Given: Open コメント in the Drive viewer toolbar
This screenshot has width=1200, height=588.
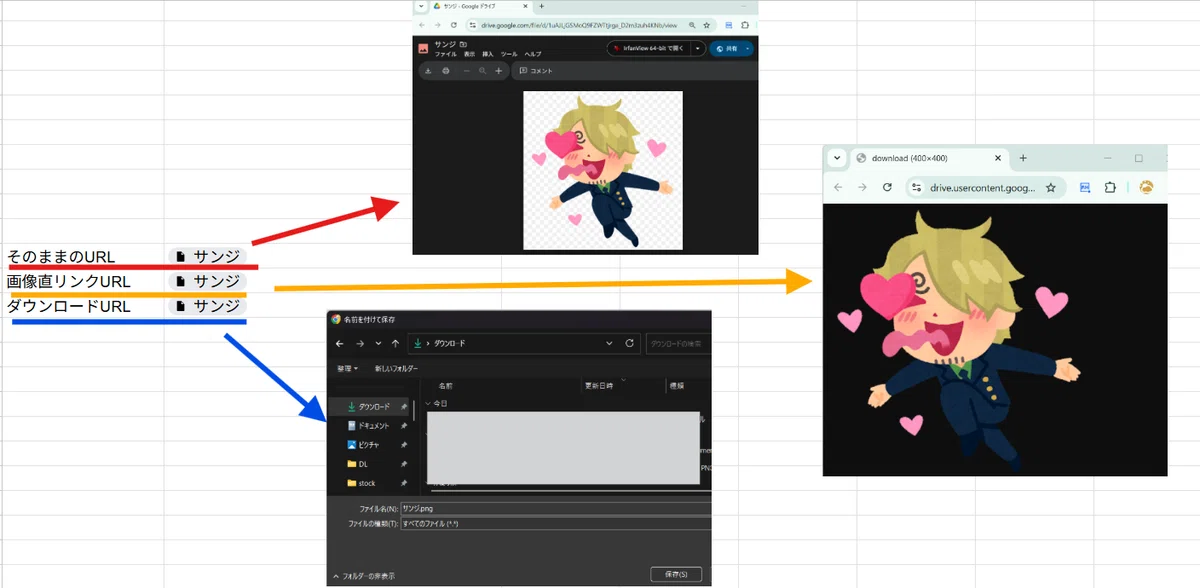Looking at the screenshot, I should (536, 71).
